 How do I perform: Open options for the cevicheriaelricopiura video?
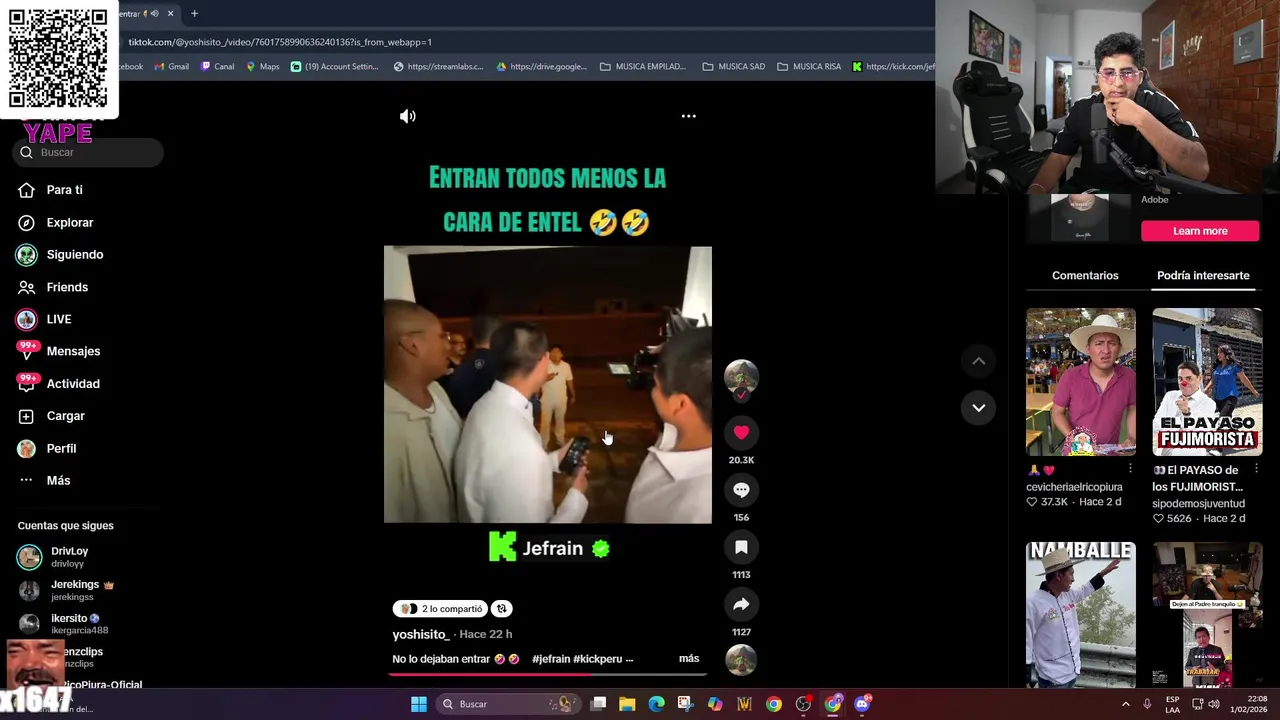coord(1130,469)
